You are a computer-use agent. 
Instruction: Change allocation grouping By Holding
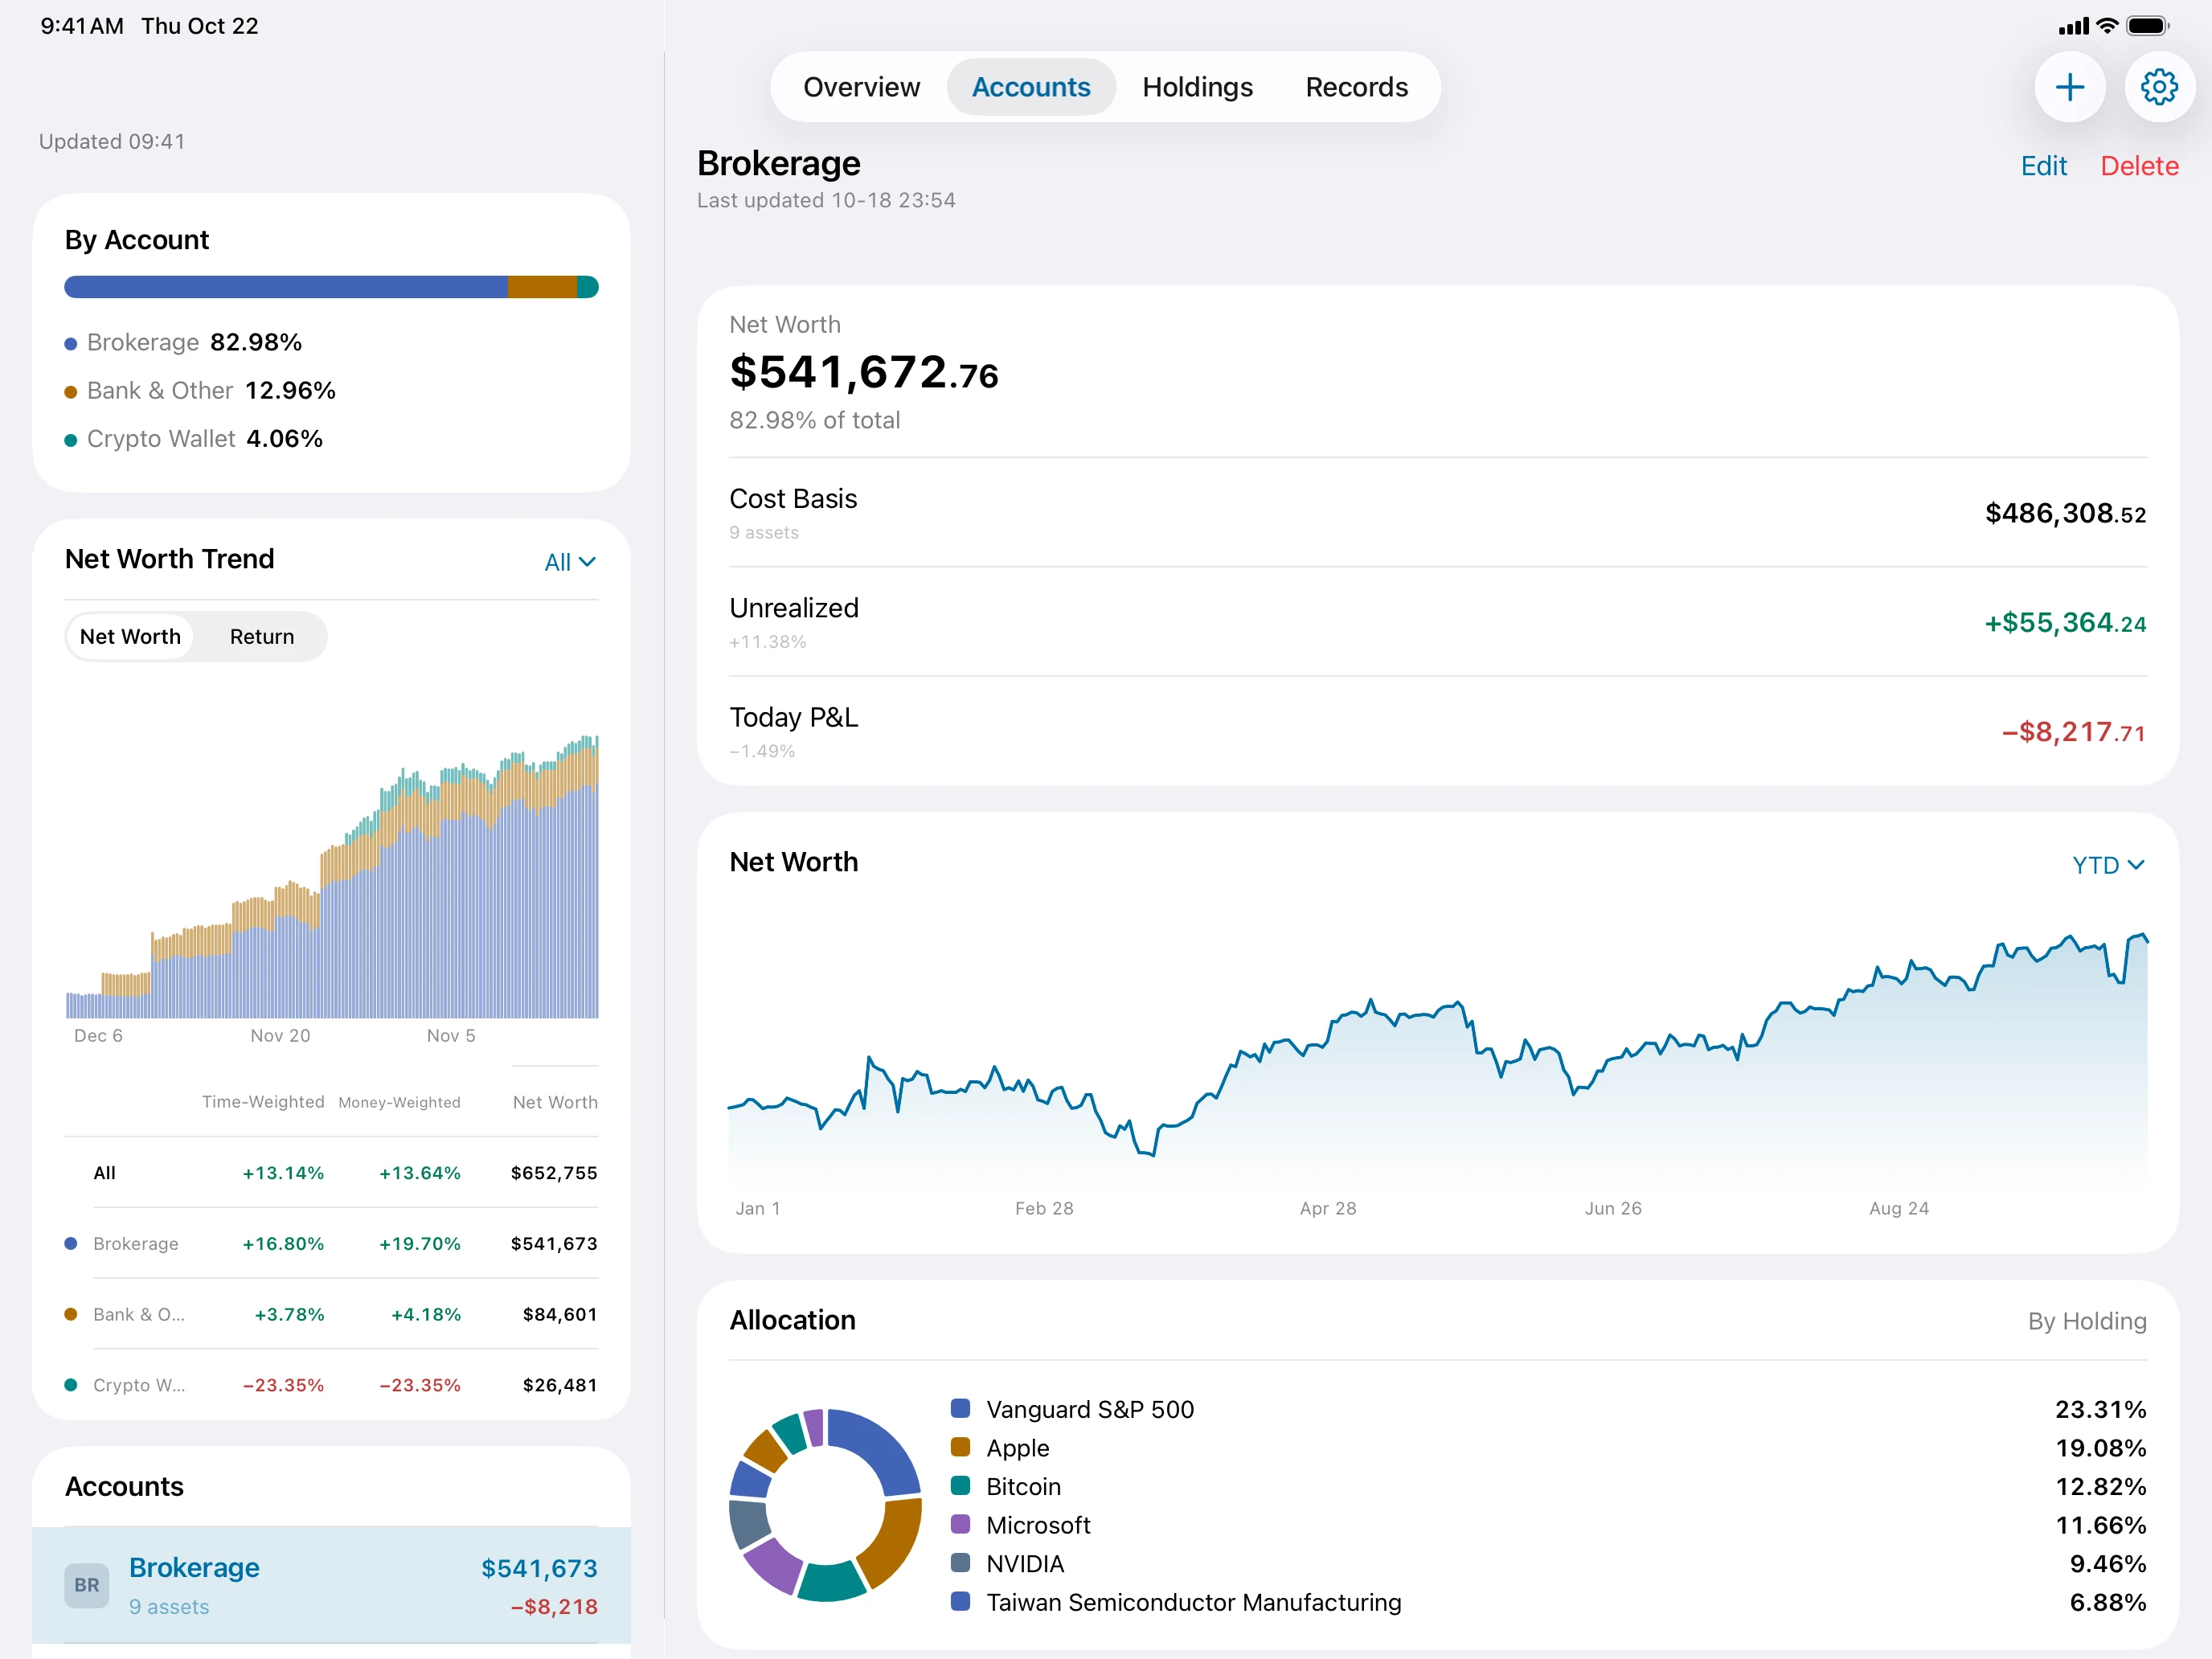(x=2087, y=1321)
